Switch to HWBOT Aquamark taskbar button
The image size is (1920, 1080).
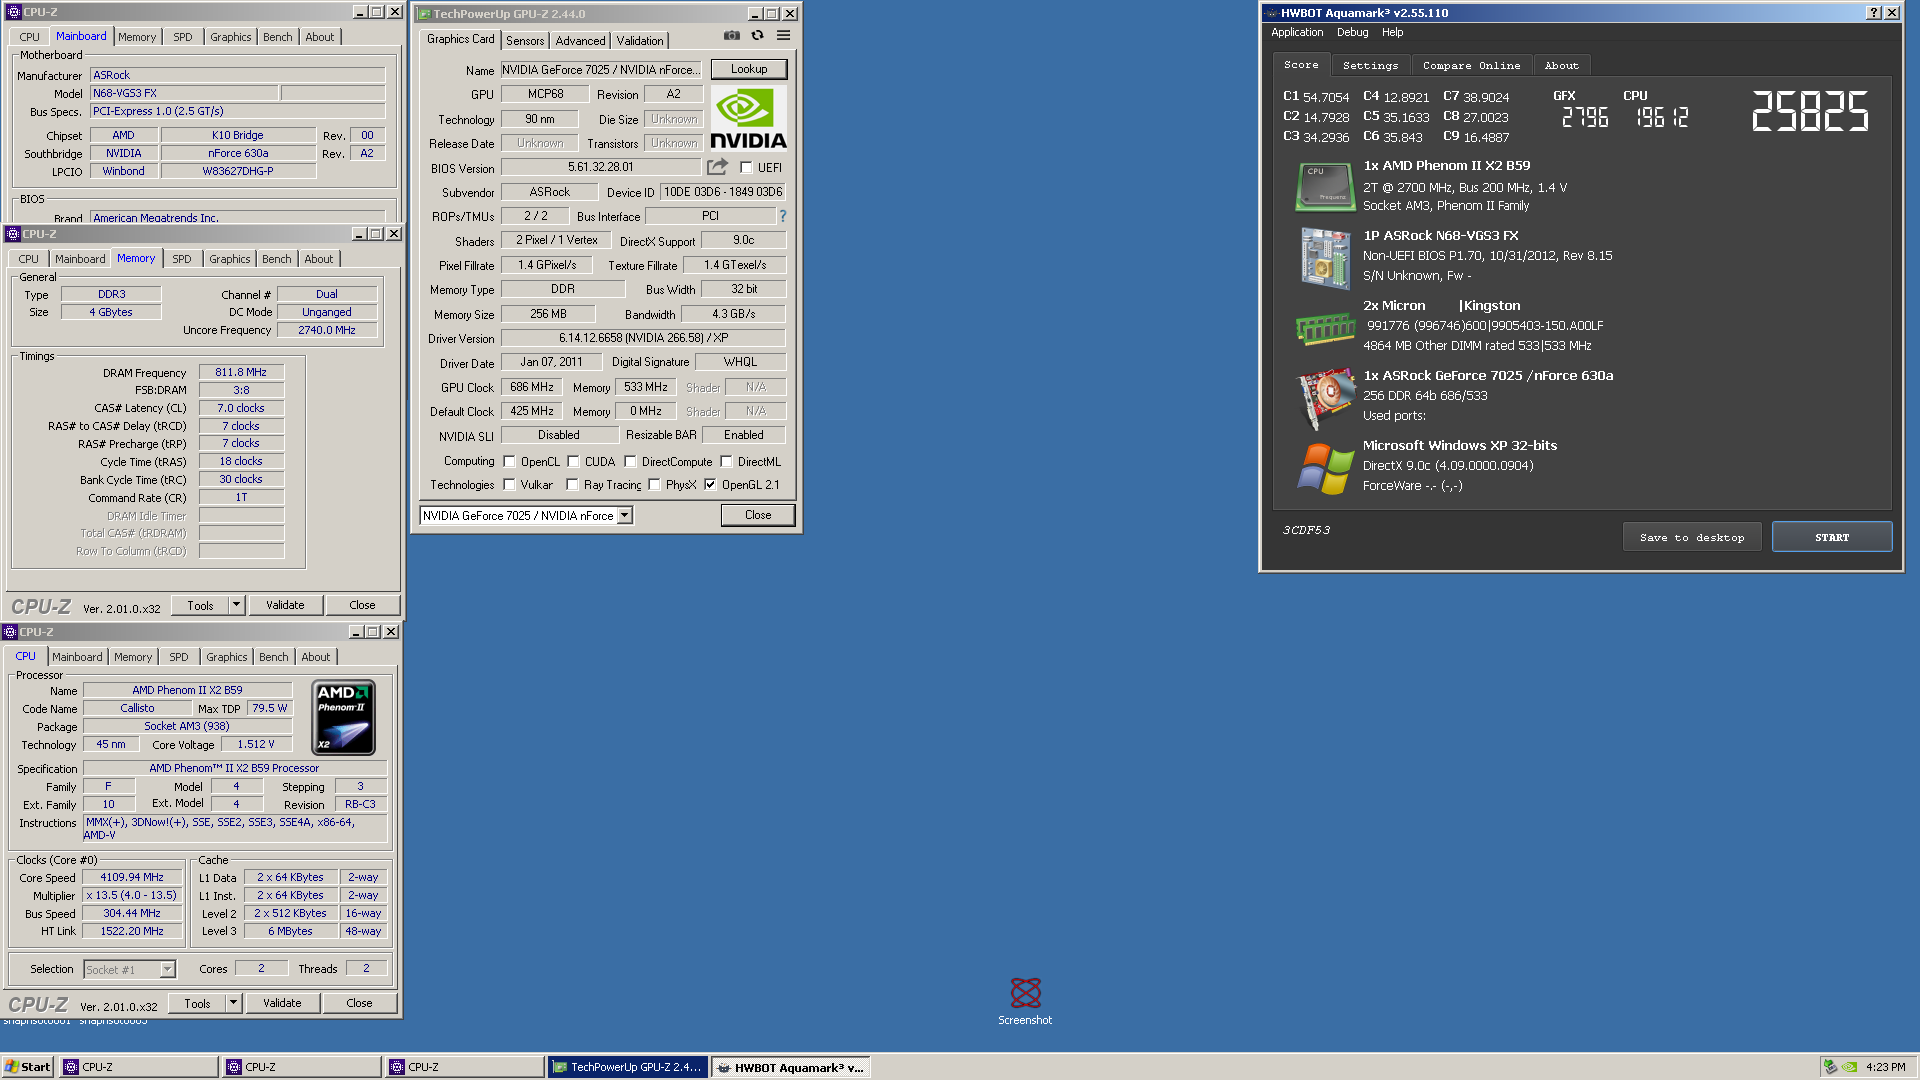pos(791,1067)
